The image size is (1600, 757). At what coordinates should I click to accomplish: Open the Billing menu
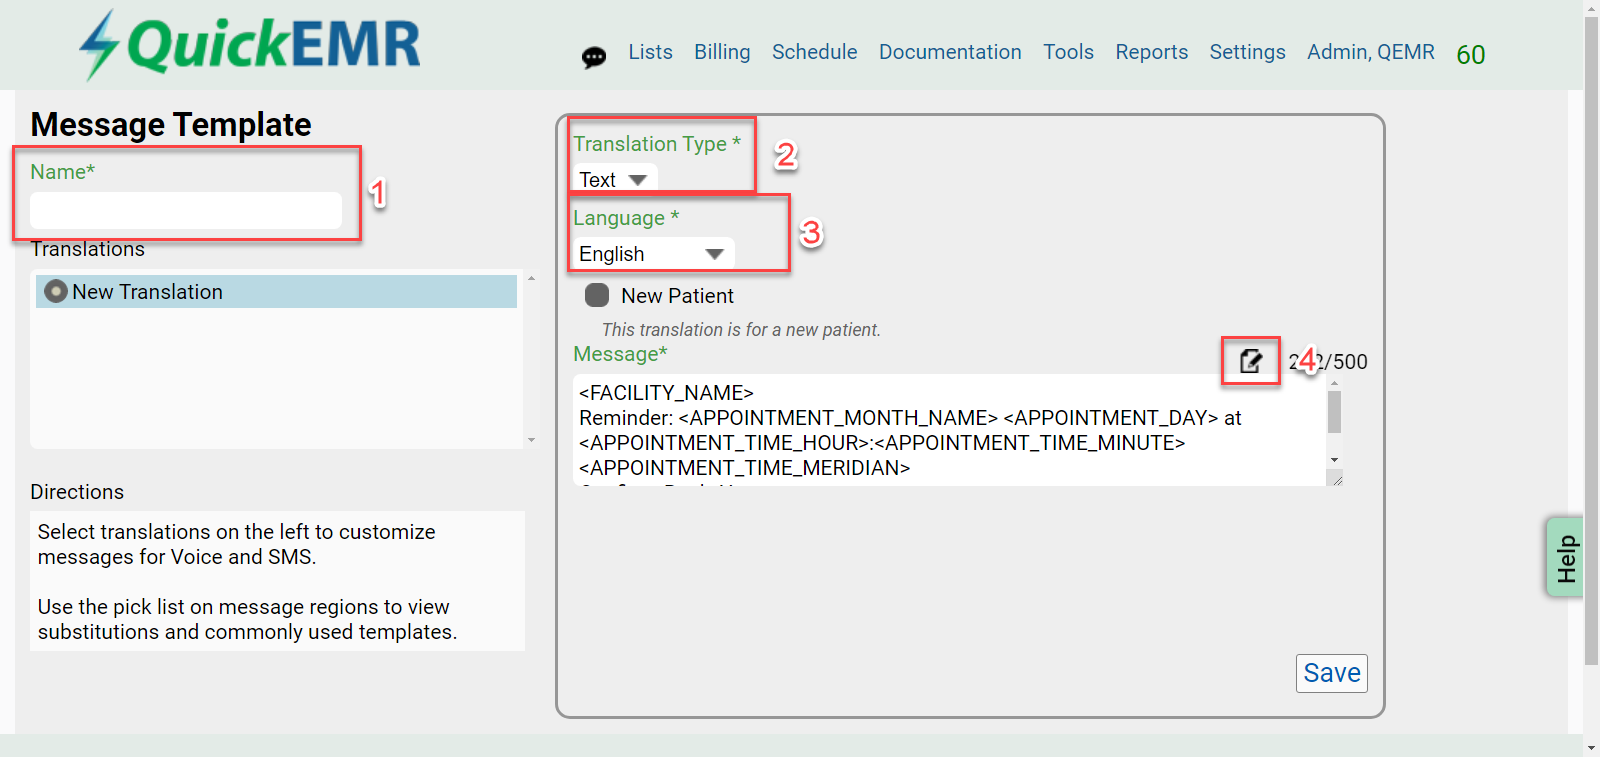click(722, 52)
